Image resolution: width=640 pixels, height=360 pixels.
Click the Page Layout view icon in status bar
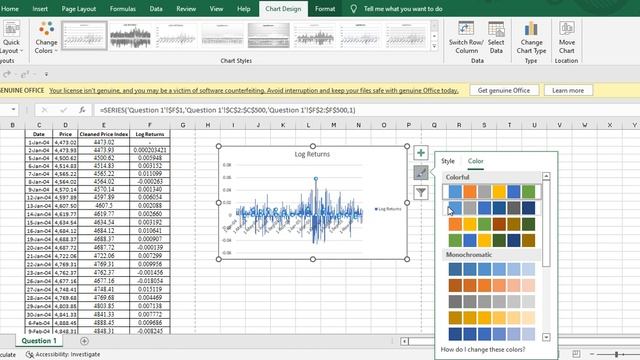[x=576, y=354]
